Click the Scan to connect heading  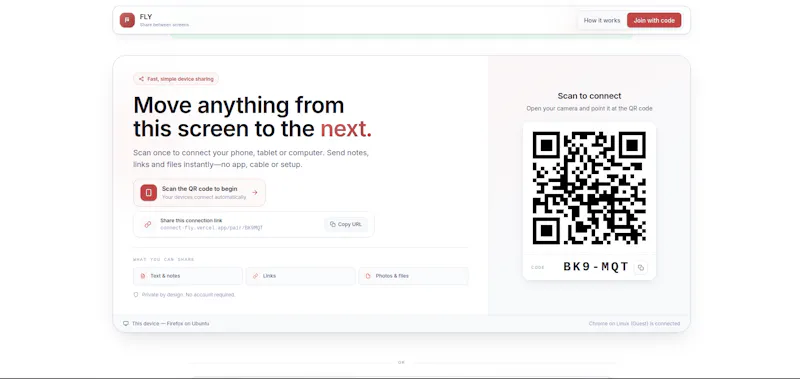click(589, 96)
